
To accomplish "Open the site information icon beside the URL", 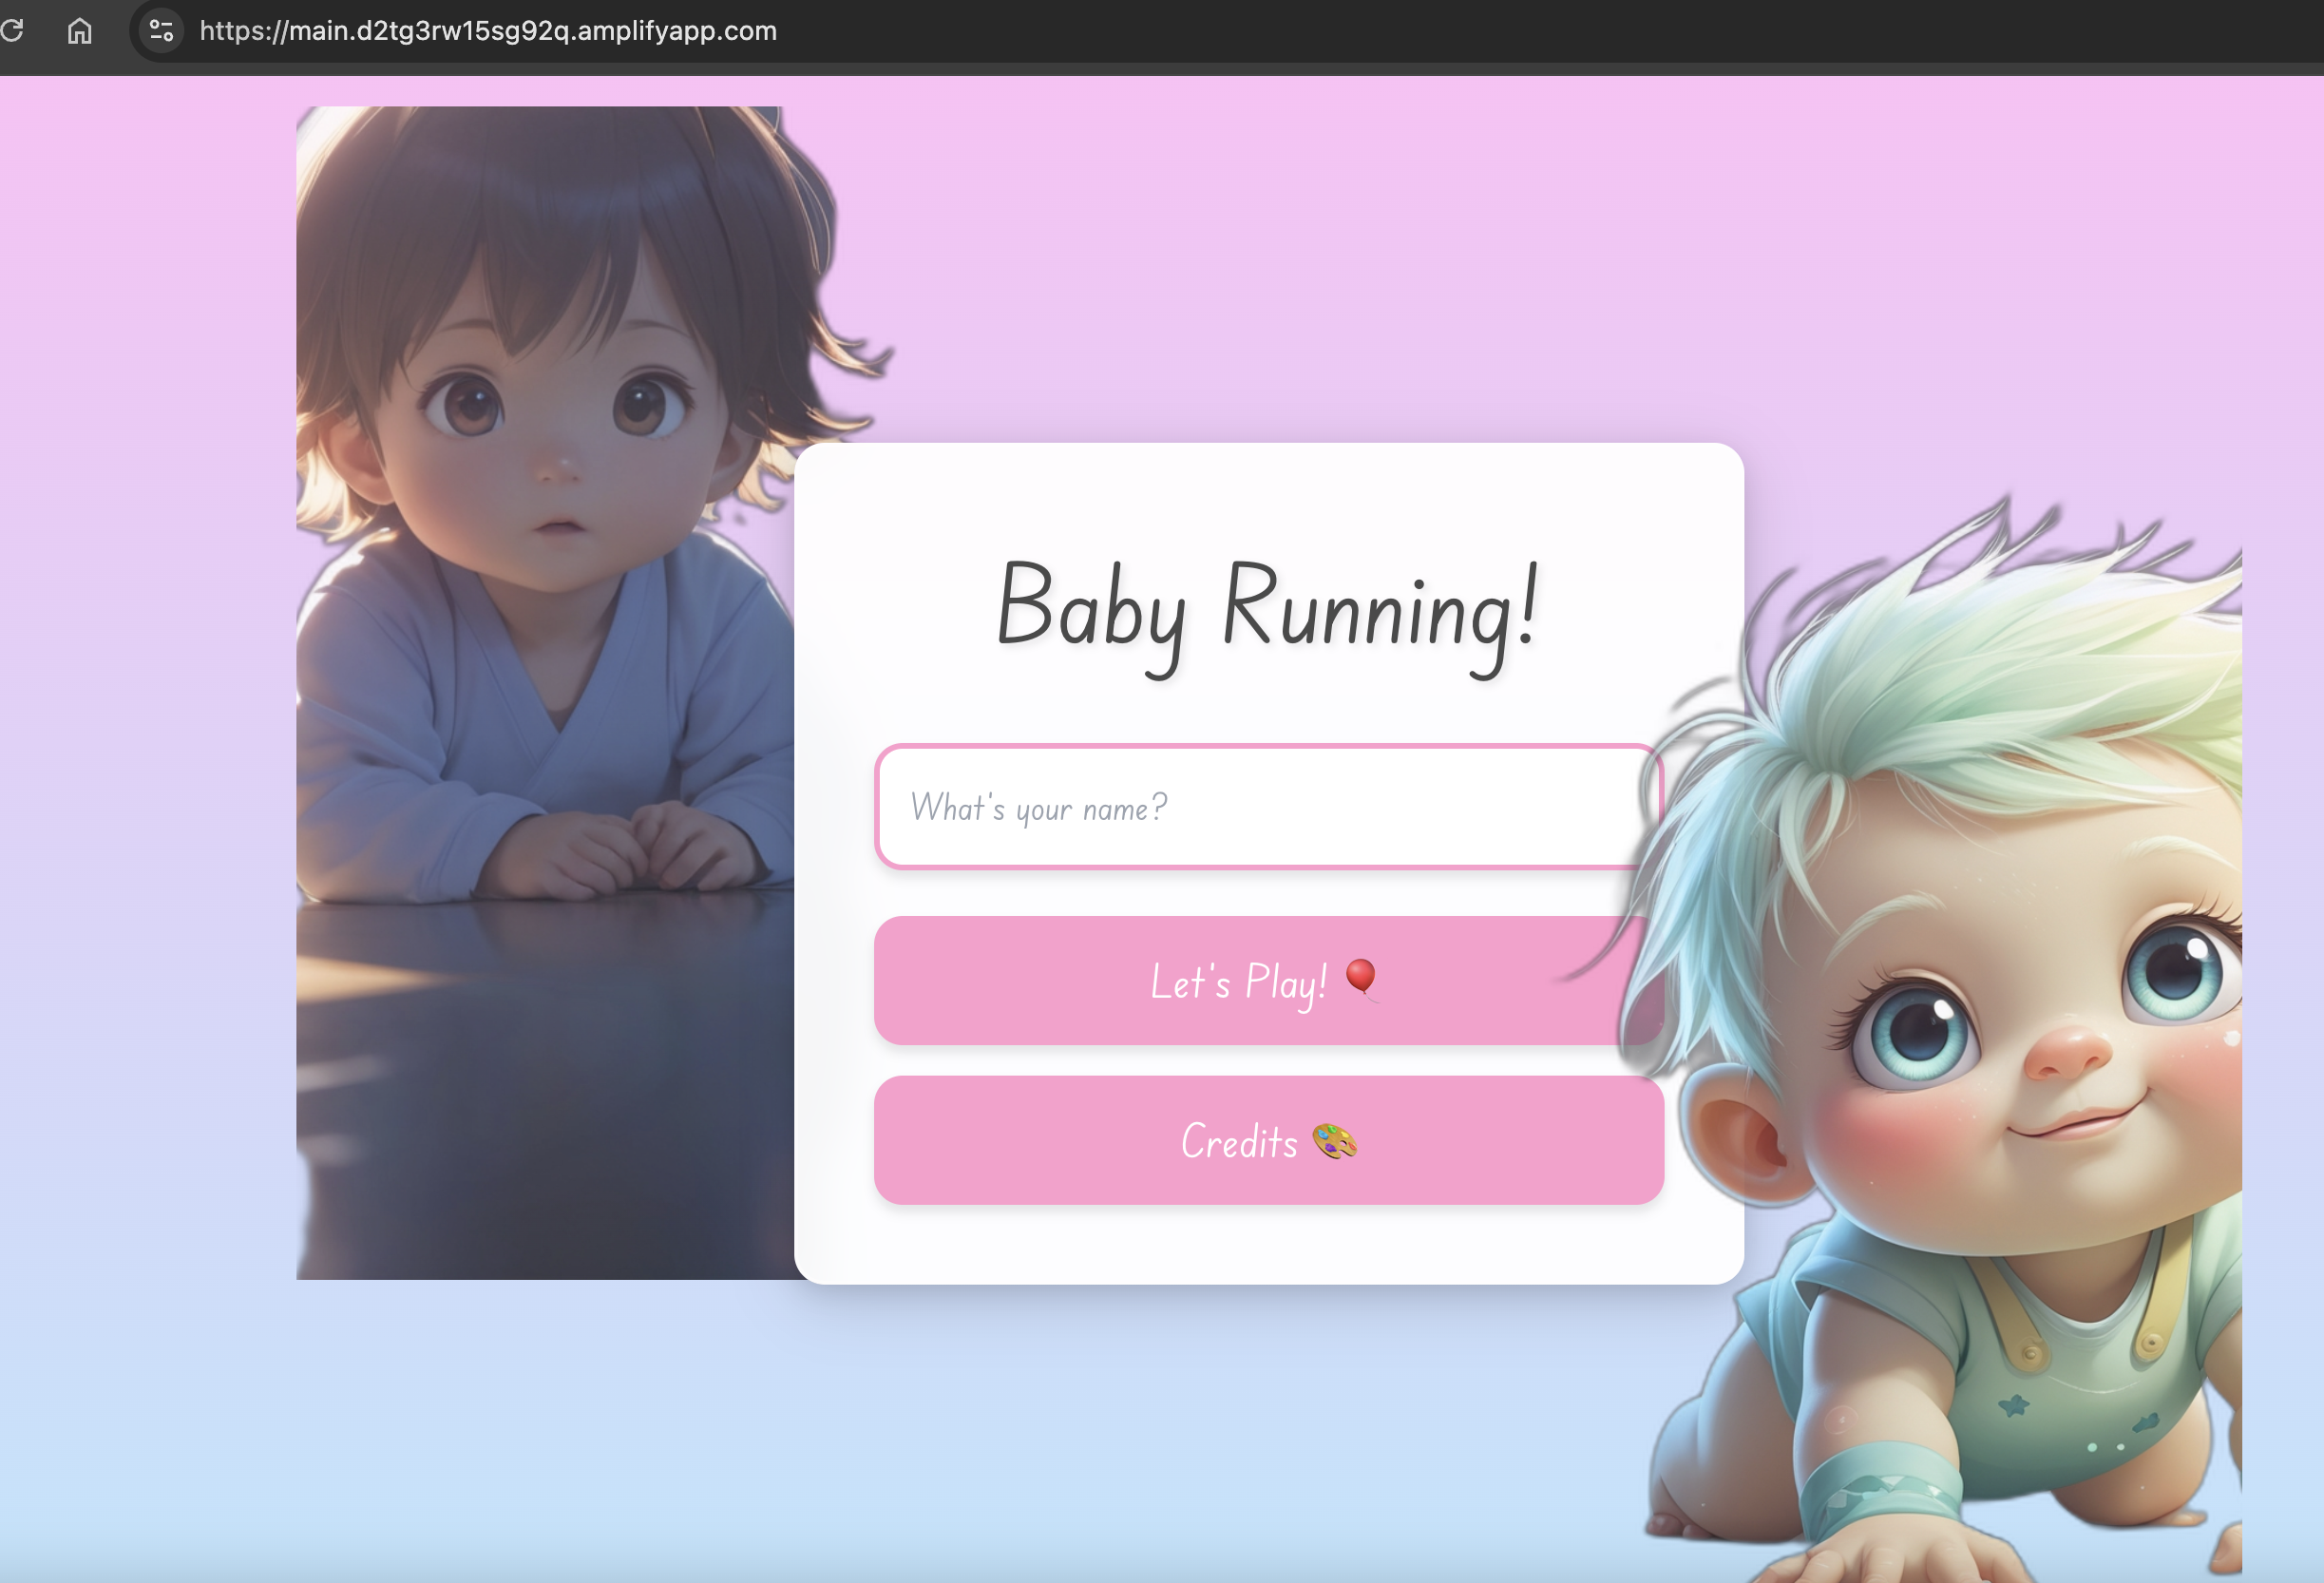I will tap(161, 31).
